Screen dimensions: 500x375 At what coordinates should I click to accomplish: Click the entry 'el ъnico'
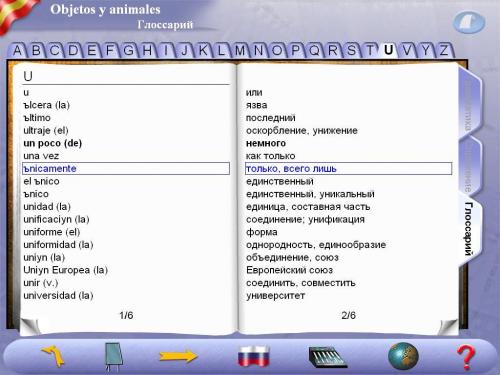tap(42, 181)
